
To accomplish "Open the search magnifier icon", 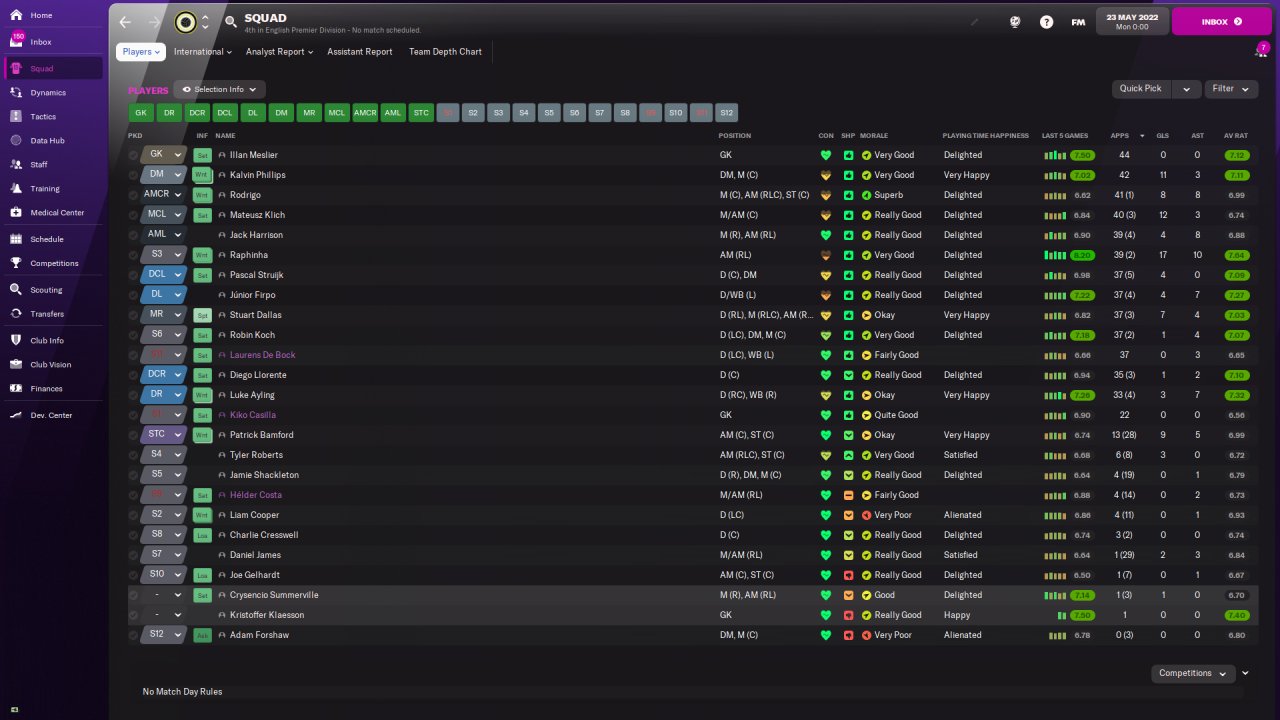I will tap(231, 22).
